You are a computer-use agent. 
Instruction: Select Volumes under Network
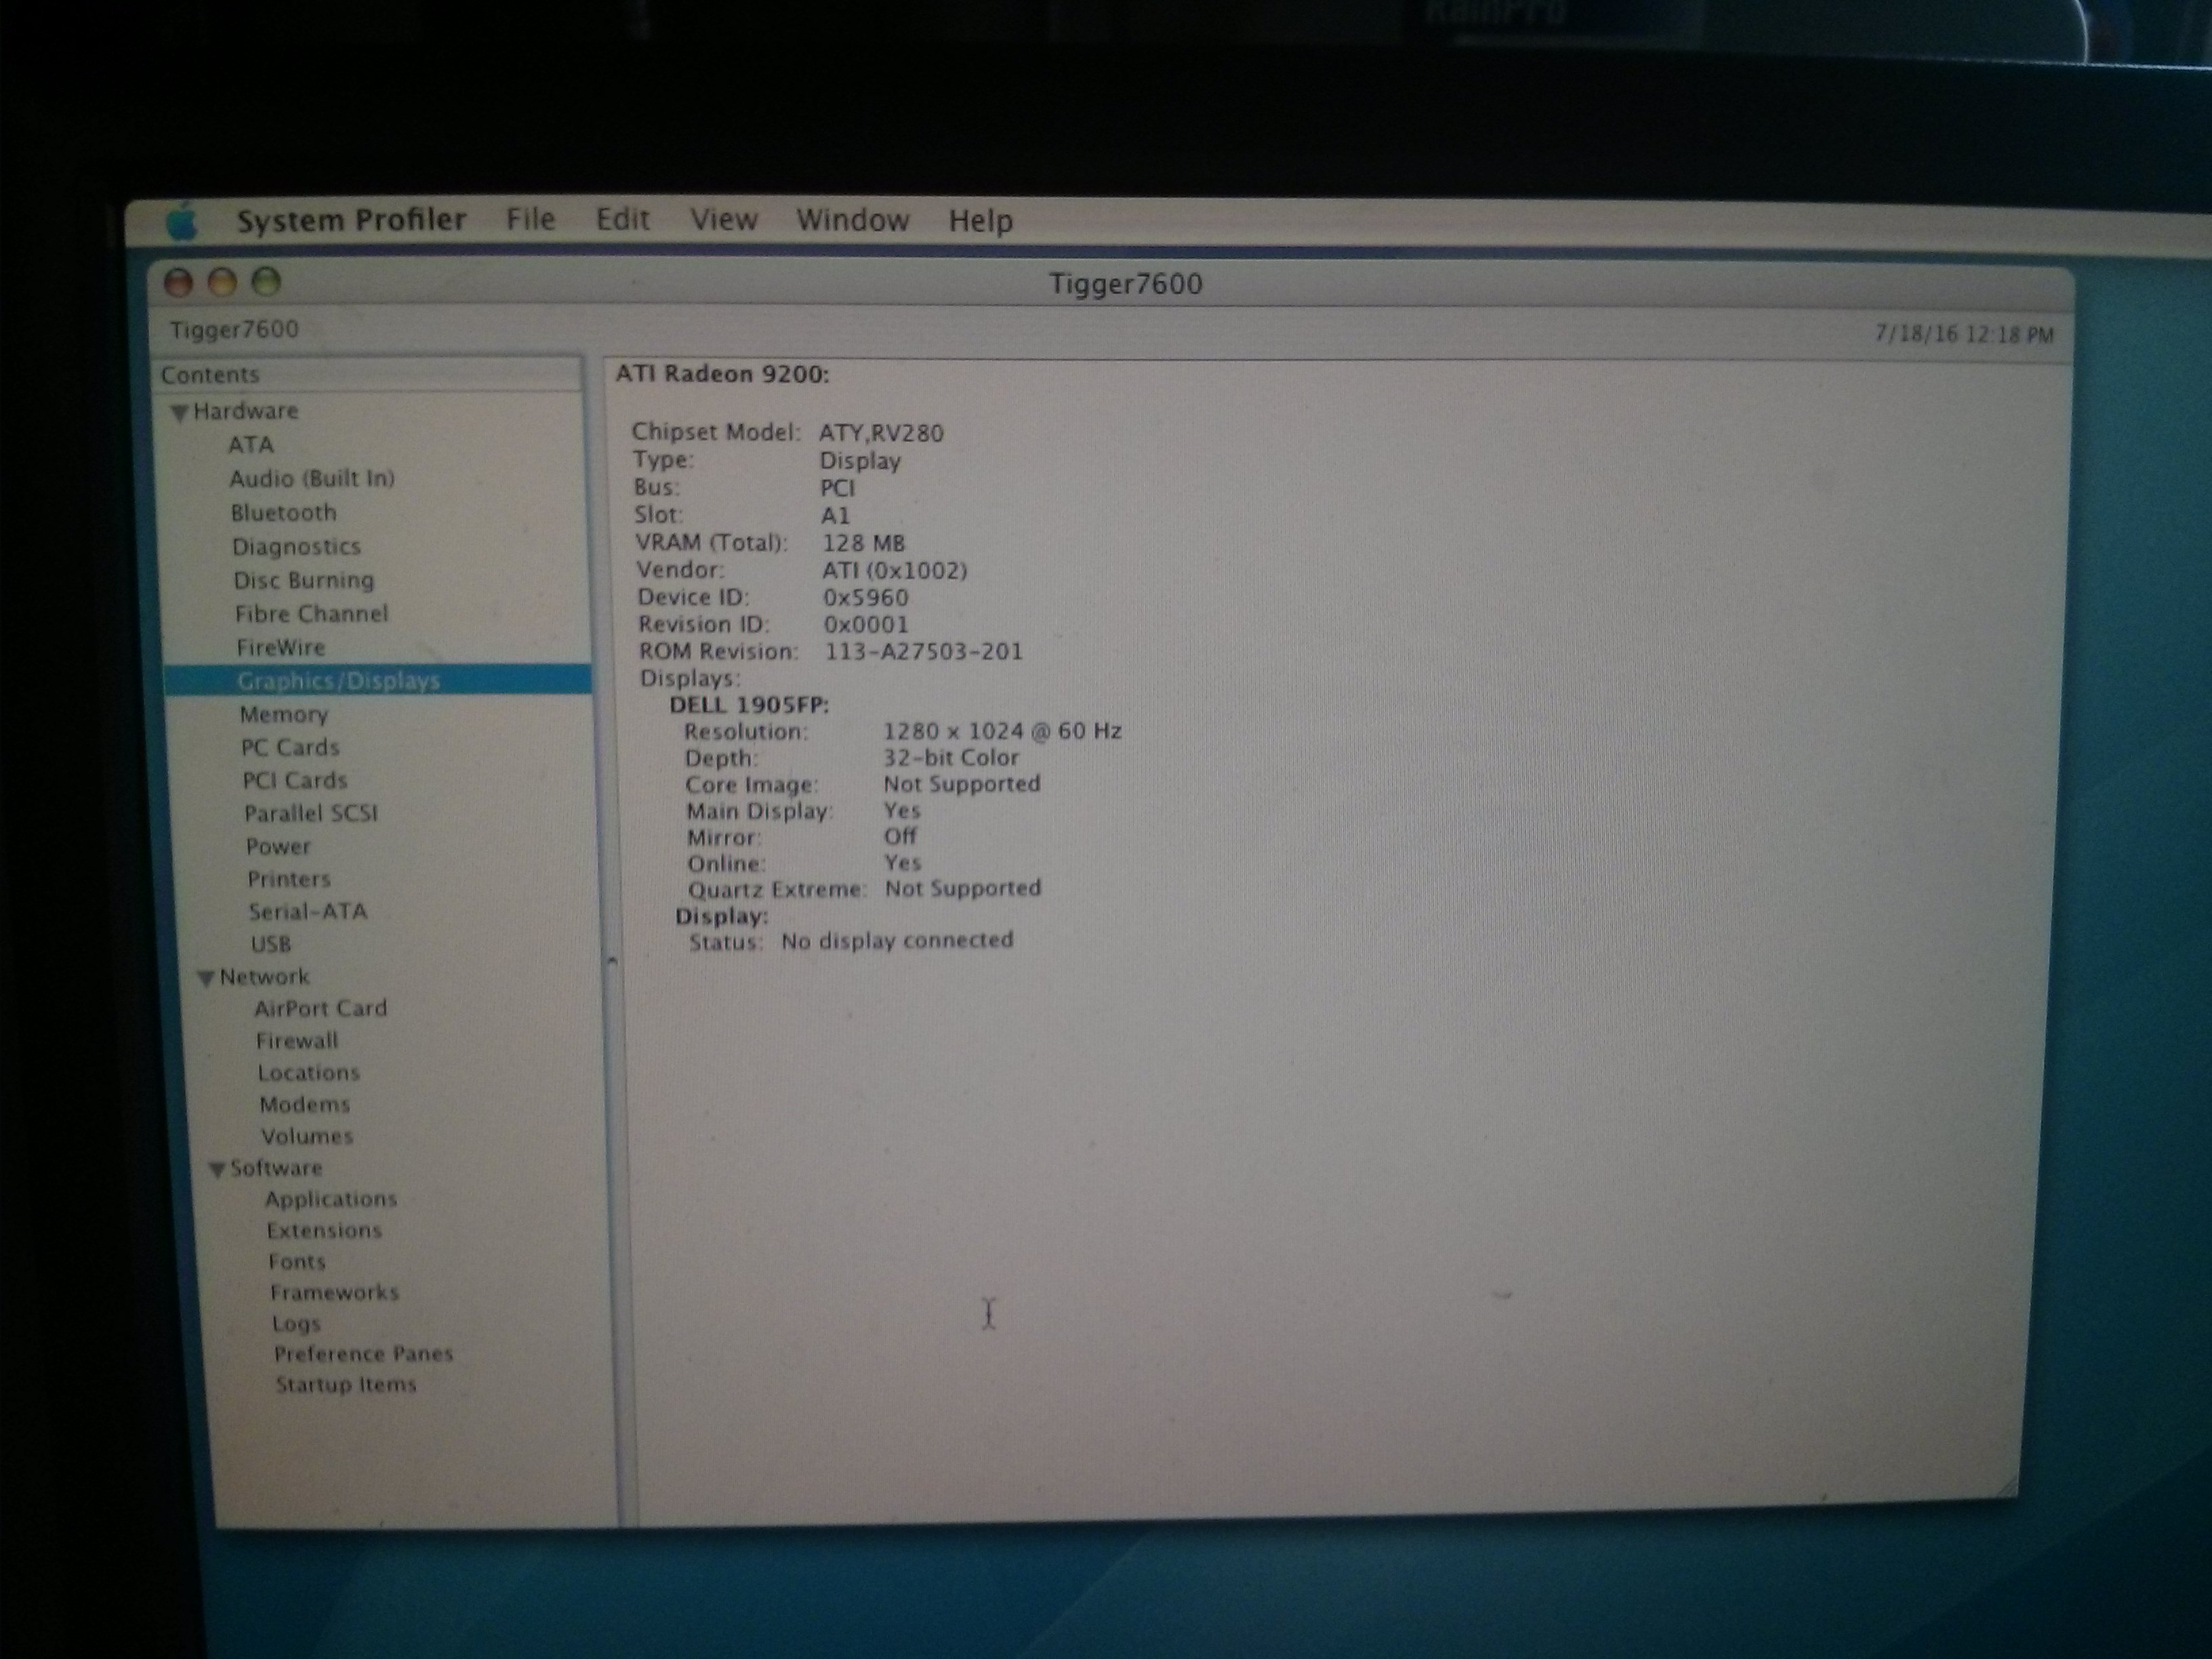pos(307,1137)
